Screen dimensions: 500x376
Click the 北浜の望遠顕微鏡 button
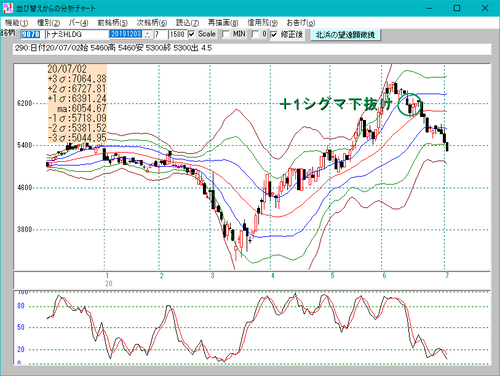[x=345, y=35]
